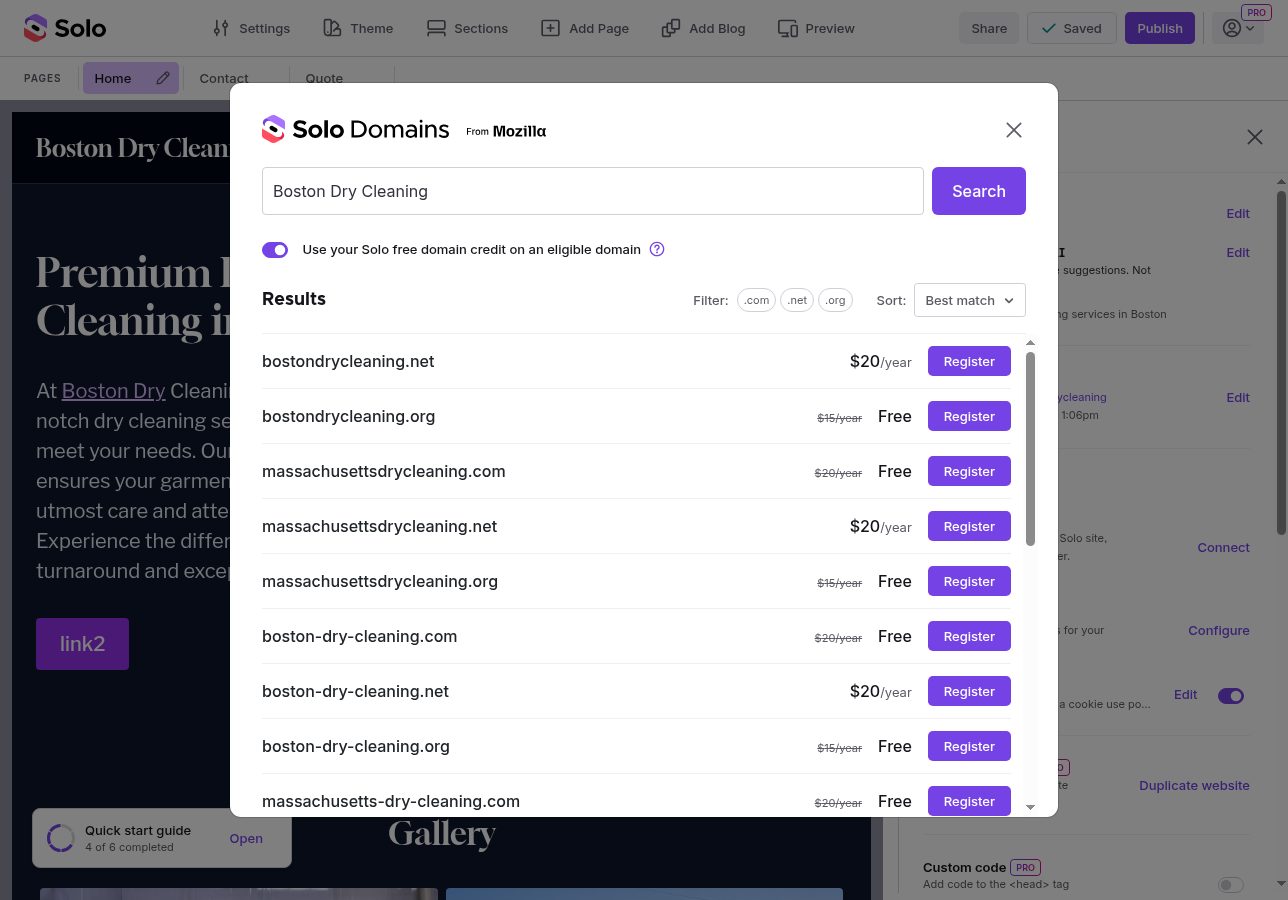Viewport: 1288px width, 900px height.
Task: Toggle the cookie use policy switch
Action: click(x=1231, y=695)
